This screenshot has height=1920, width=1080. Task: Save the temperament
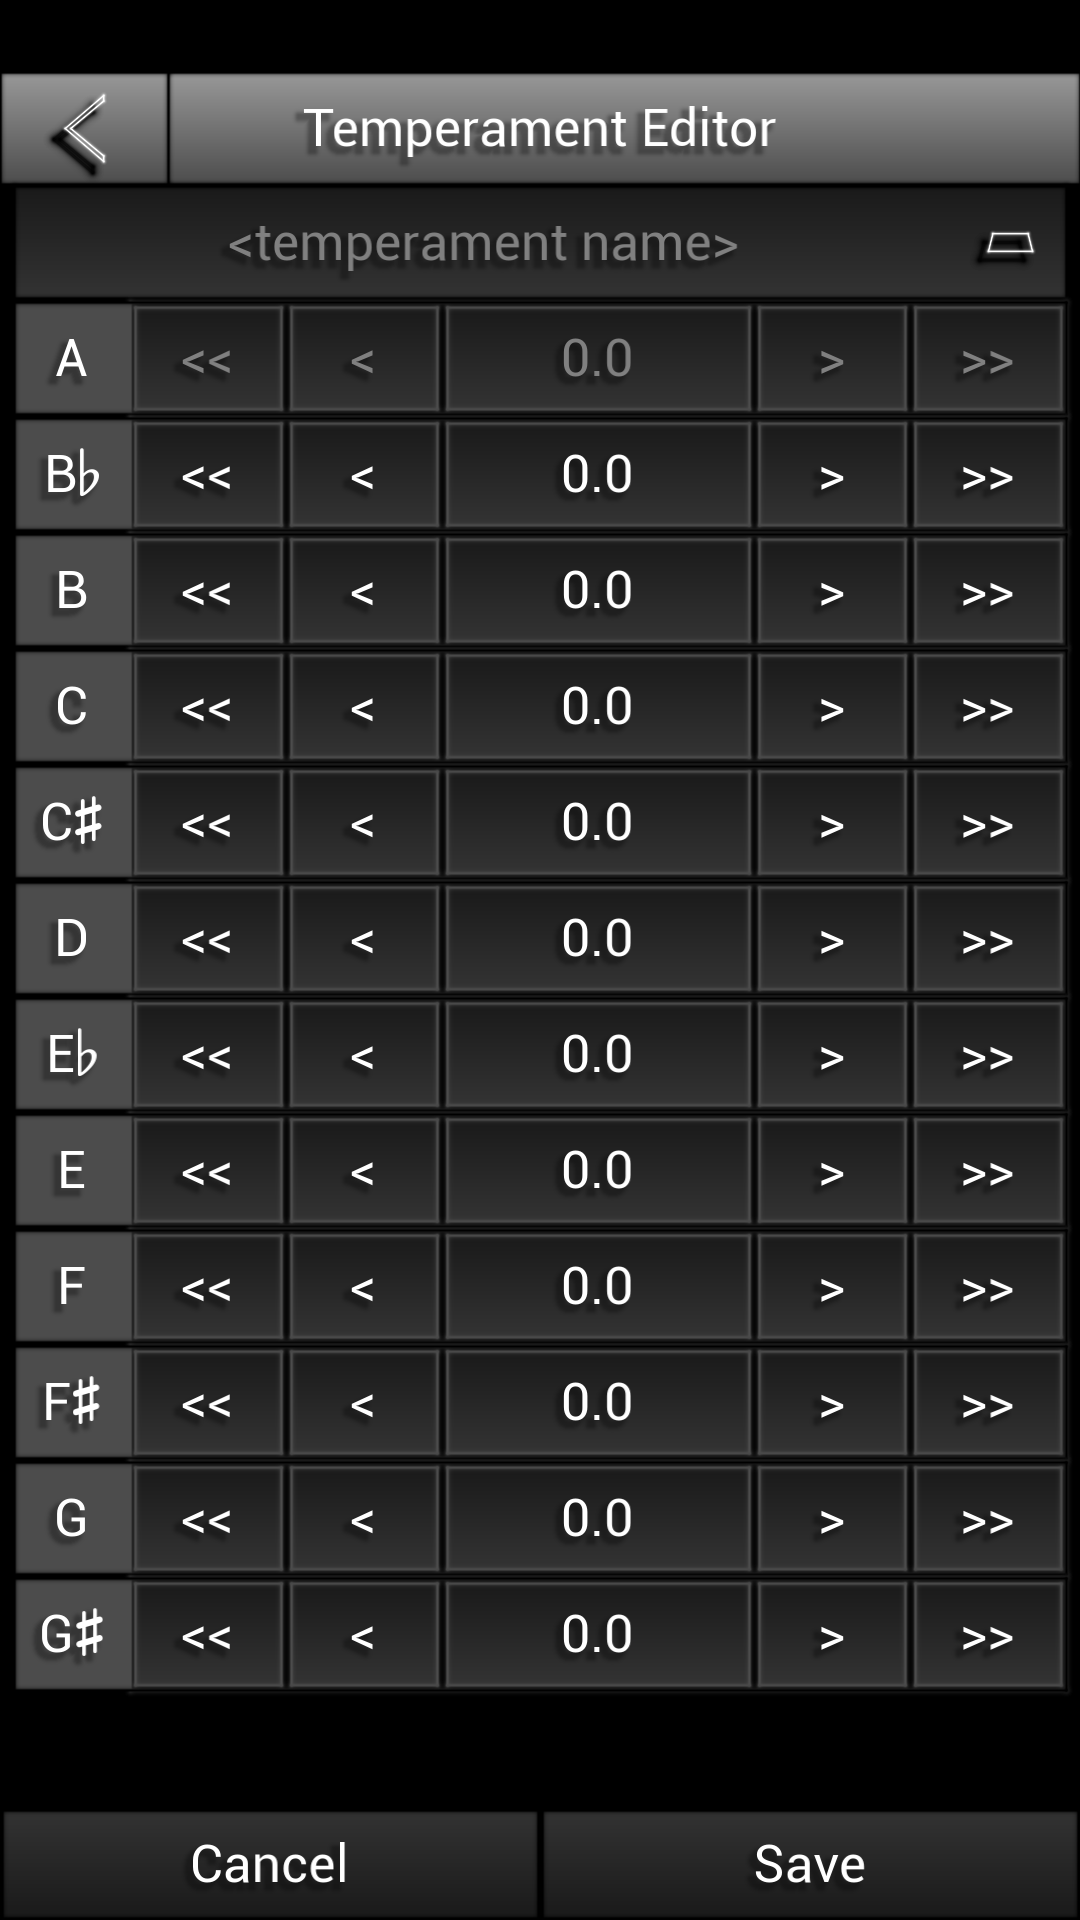[810, 1864]
